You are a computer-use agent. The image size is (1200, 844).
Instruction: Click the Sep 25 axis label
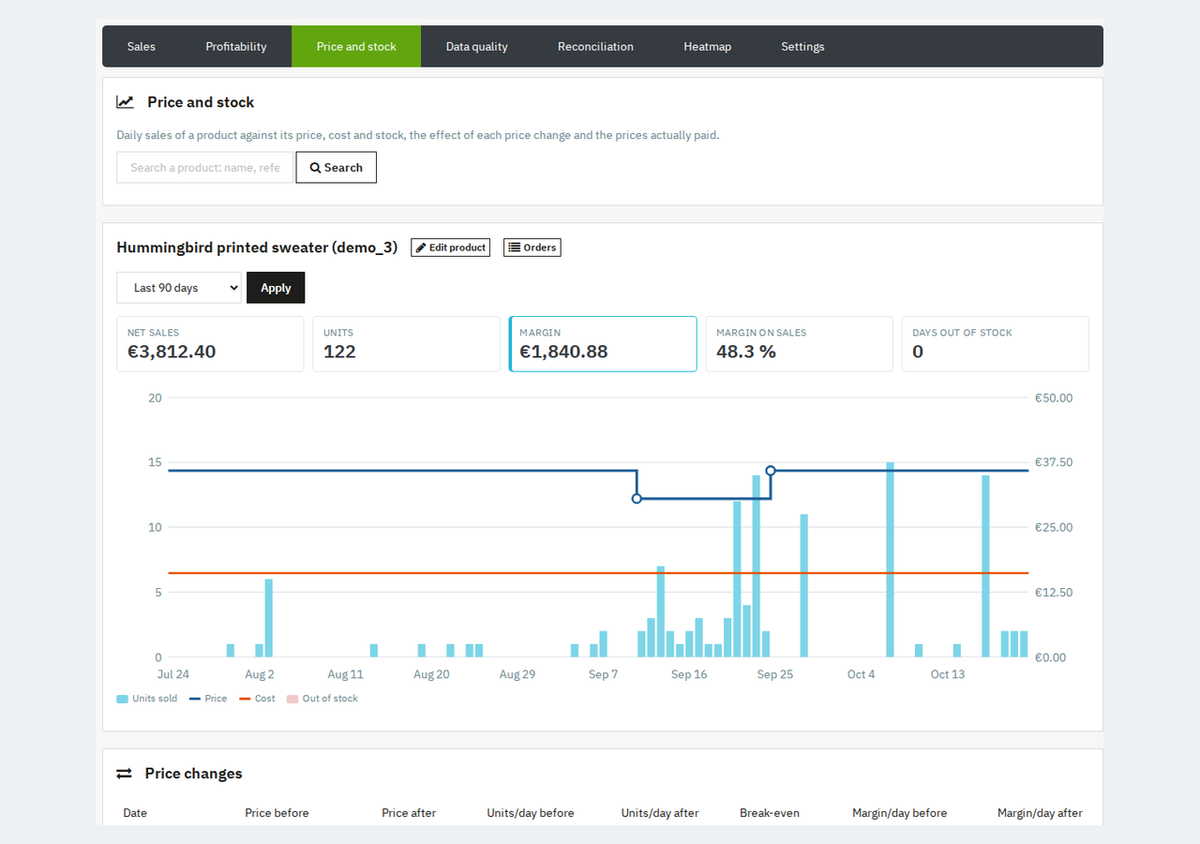[x=775, y=675]
